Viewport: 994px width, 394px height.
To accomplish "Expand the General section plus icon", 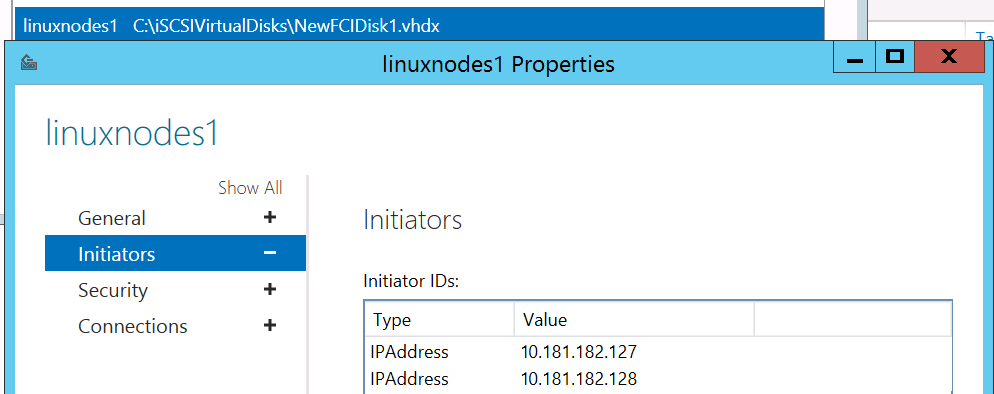I will tap(269, 217).
